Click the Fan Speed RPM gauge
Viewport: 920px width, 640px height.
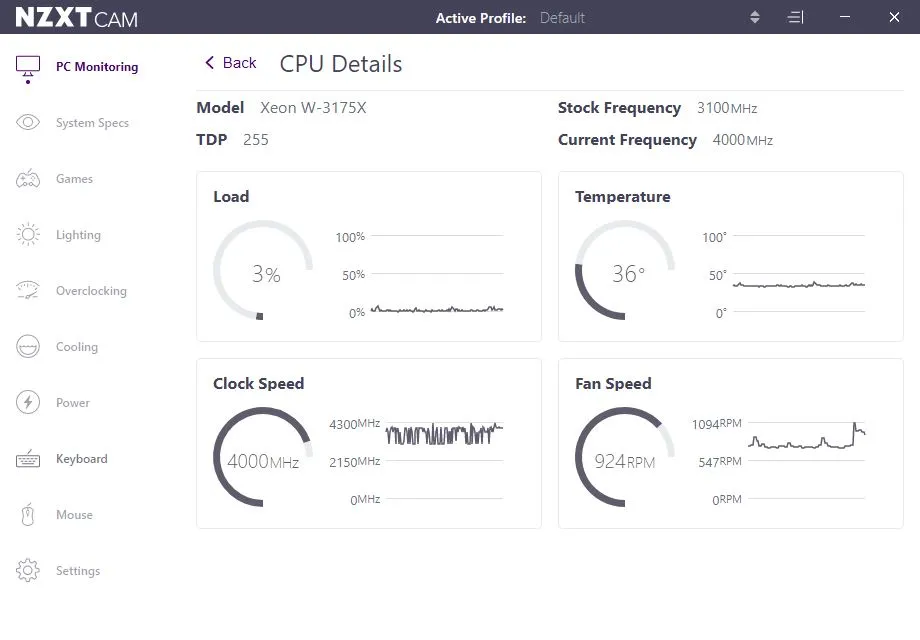(625, 458)
